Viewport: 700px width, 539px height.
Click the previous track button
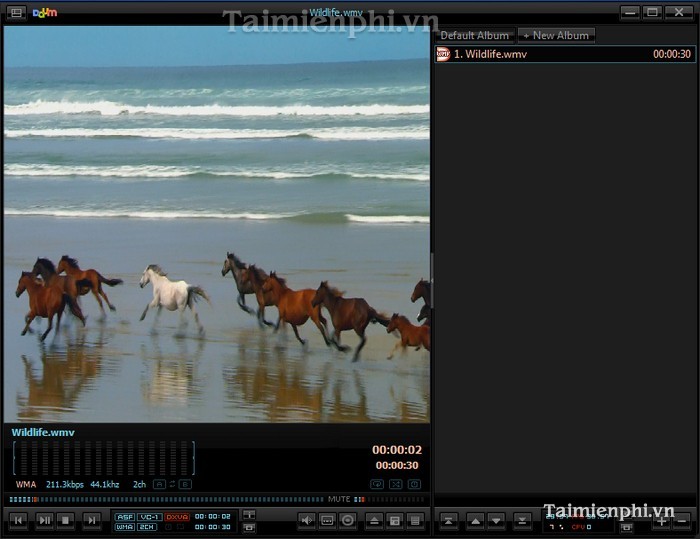click(18, 520)
